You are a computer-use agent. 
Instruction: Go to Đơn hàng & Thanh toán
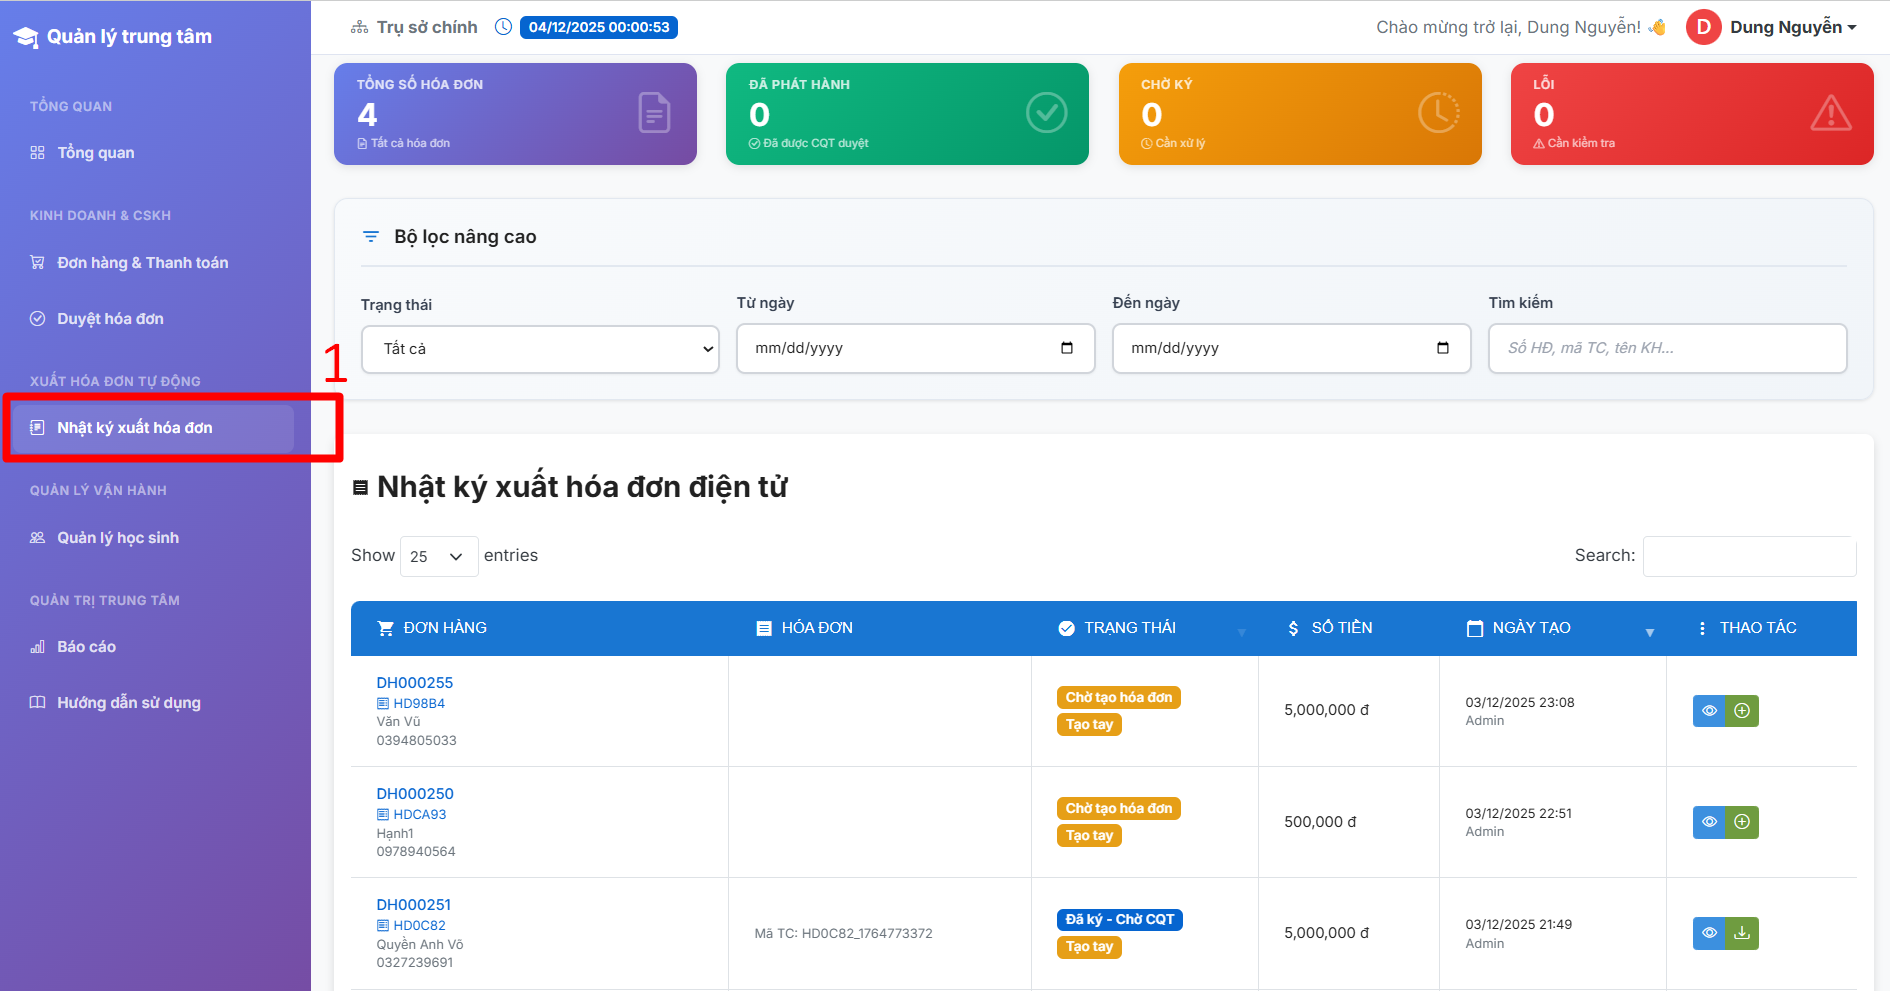click(x=142, y=263)
